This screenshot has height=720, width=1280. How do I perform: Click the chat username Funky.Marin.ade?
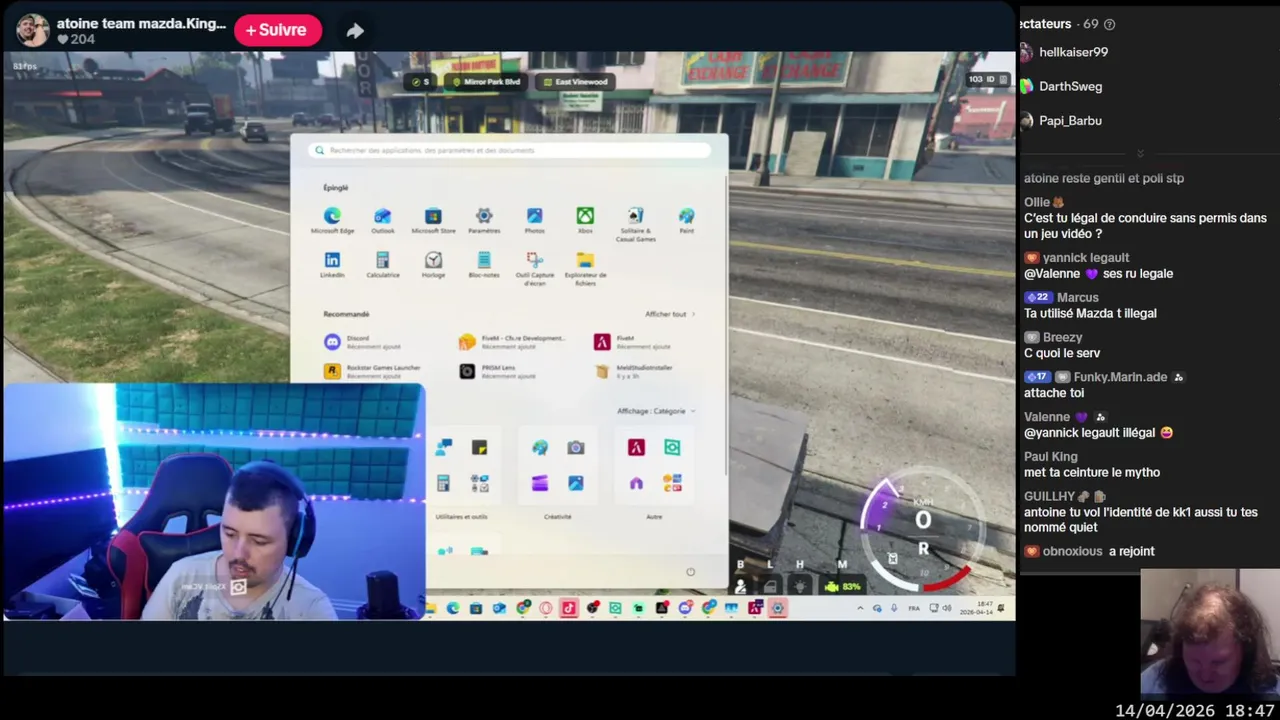click(x=1120, y=377)
